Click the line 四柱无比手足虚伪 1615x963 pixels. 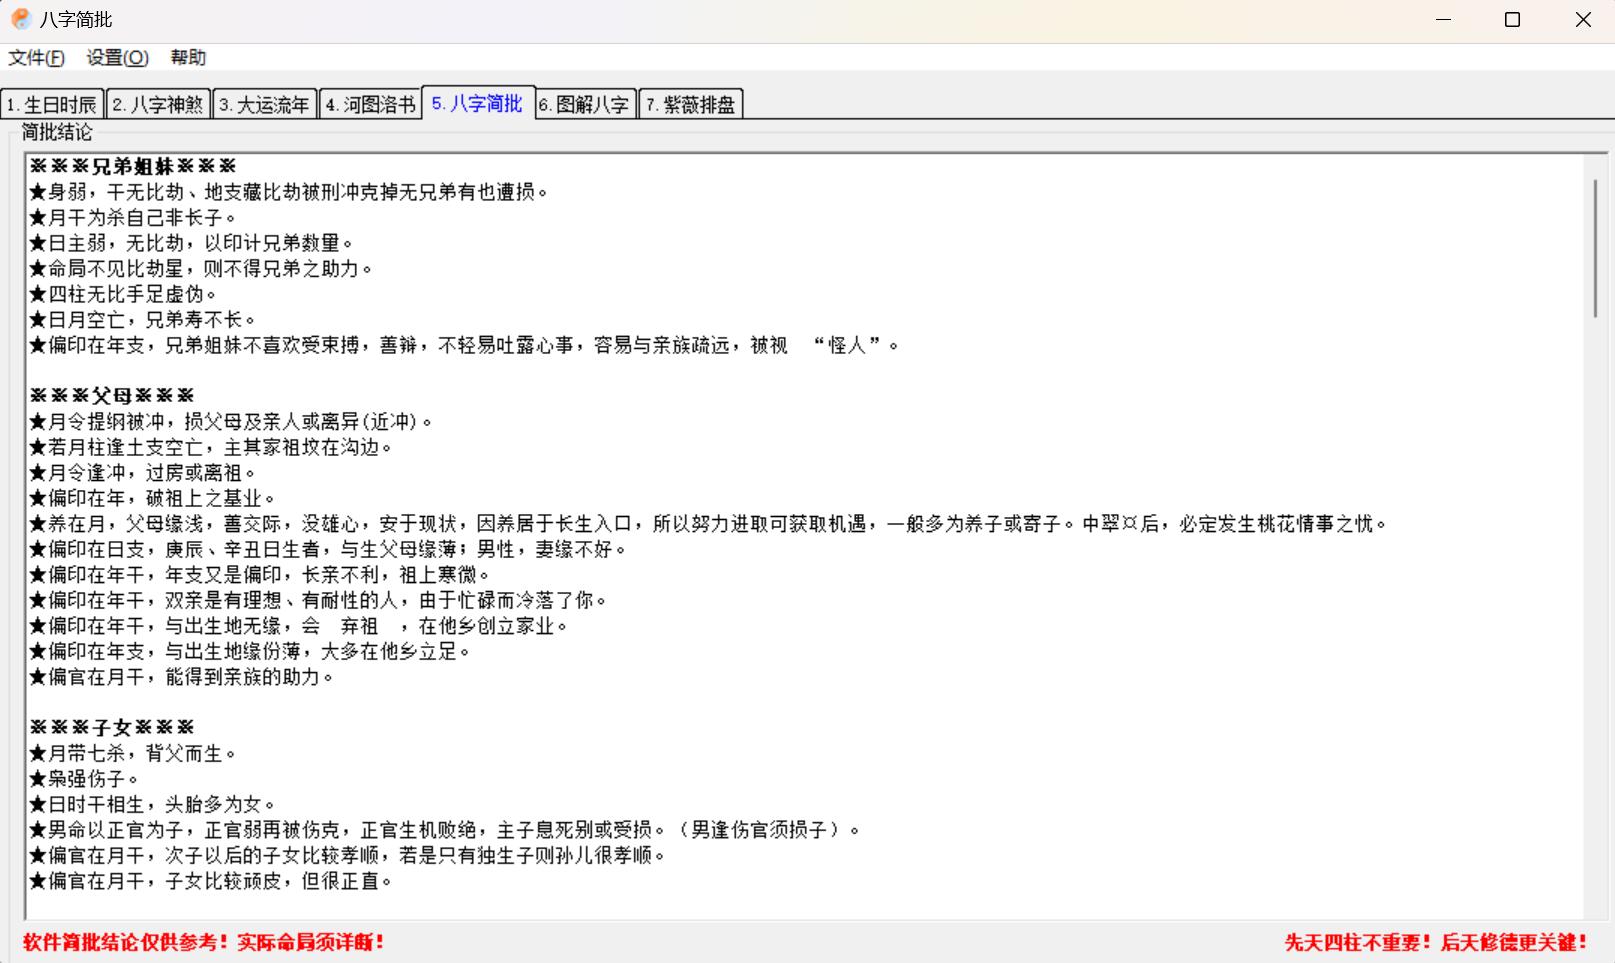tap(123, 294)
